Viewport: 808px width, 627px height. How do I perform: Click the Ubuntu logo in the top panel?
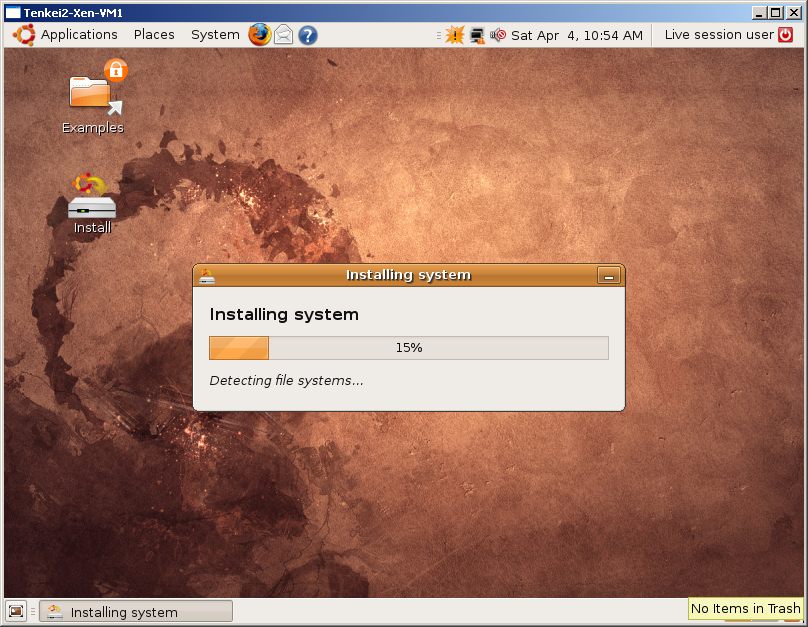coord(24,35)
